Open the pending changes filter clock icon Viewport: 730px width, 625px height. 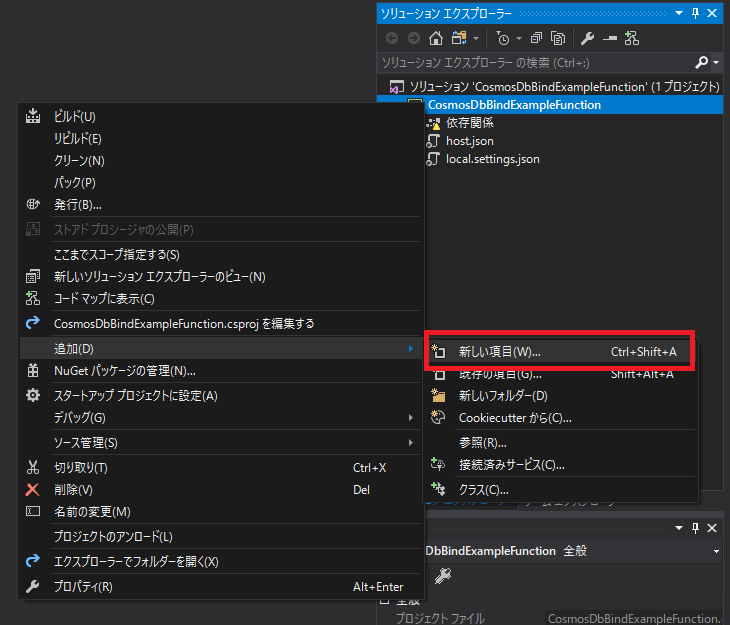click(x=503, y=38)
